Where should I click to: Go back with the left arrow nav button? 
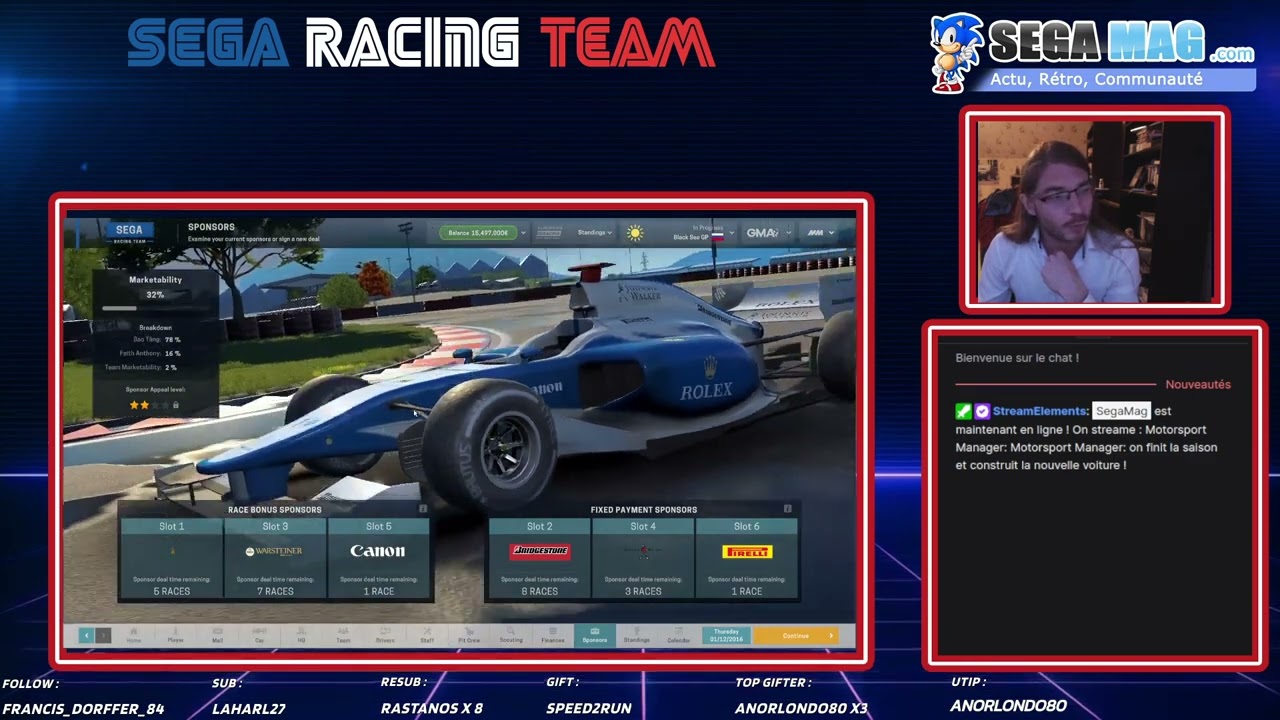pos(86,635)
